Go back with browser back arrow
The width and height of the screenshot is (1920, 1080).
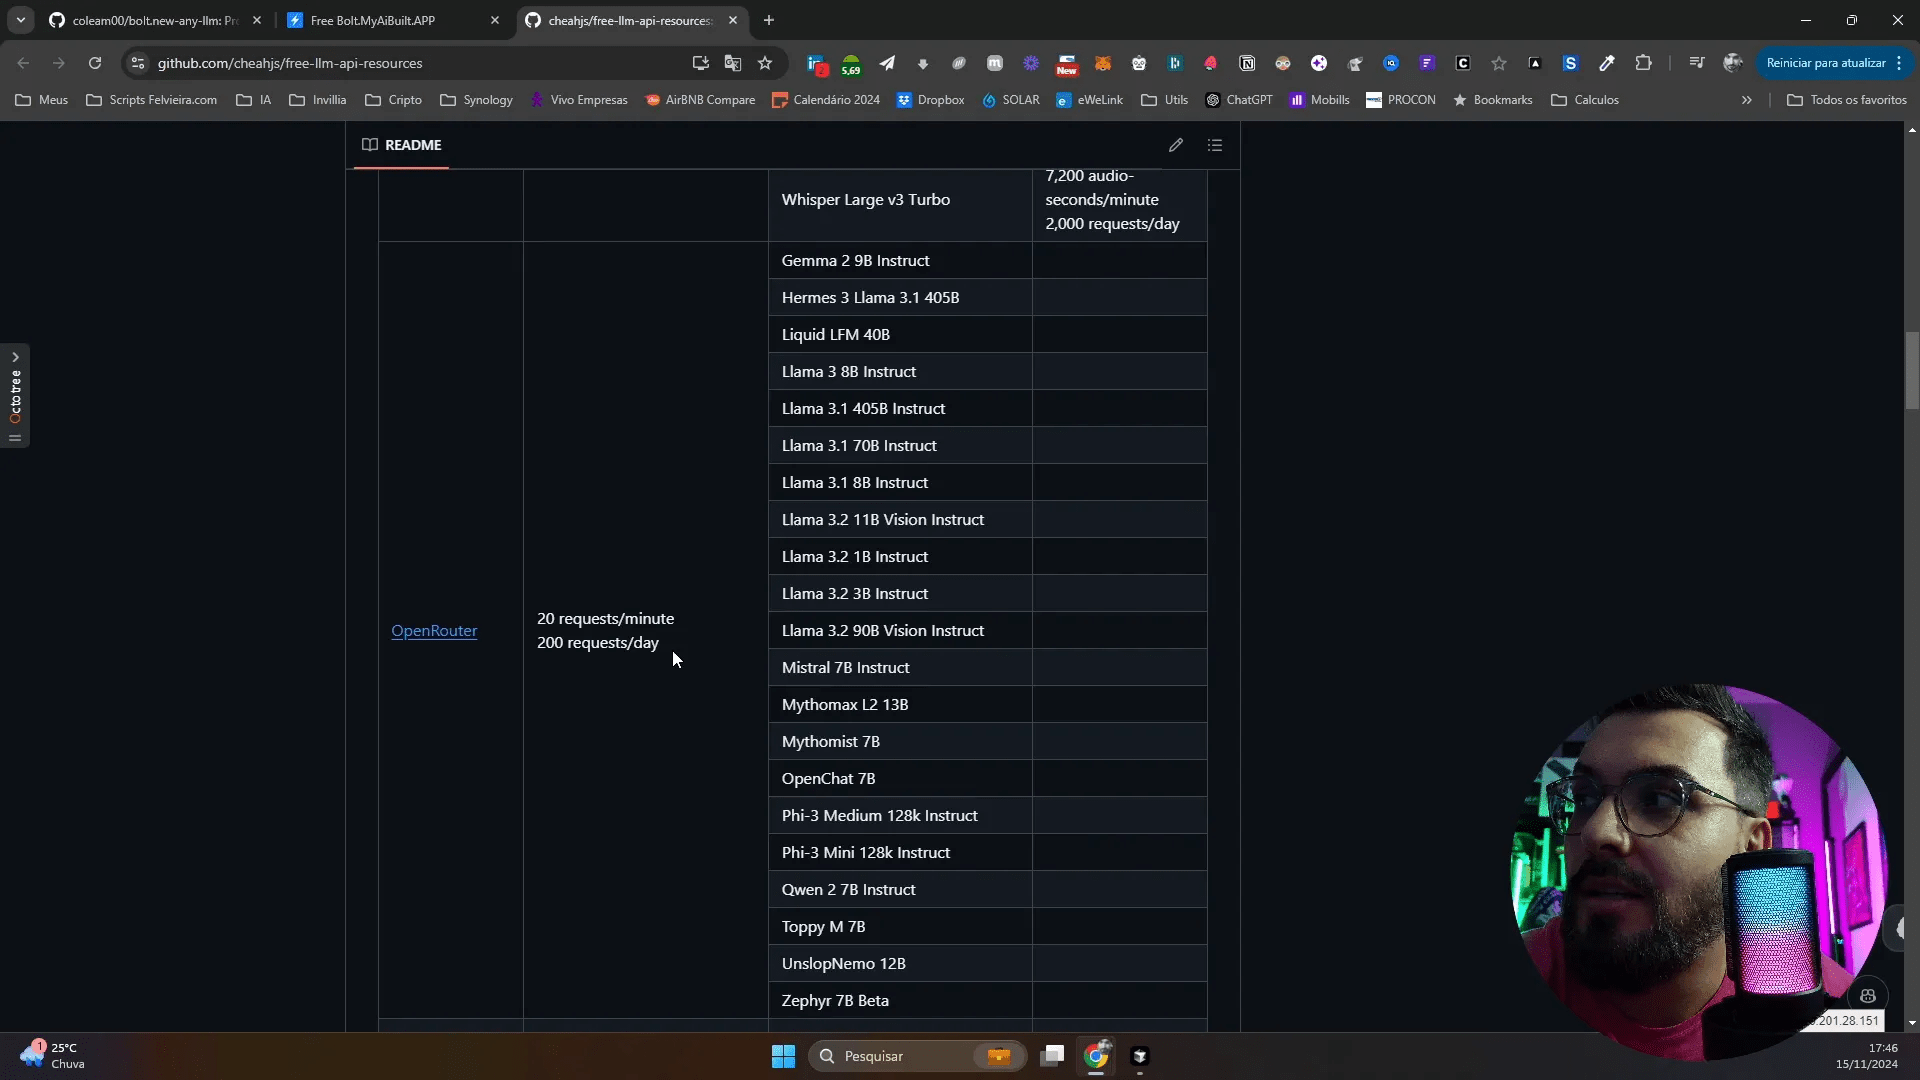point(23,63)
